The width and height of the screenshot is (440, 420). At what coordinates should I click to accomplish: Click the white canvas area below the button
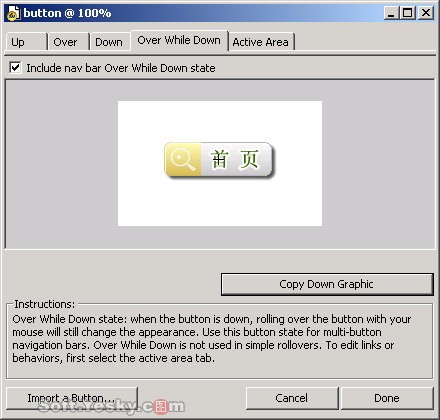[x=220, y=203]
